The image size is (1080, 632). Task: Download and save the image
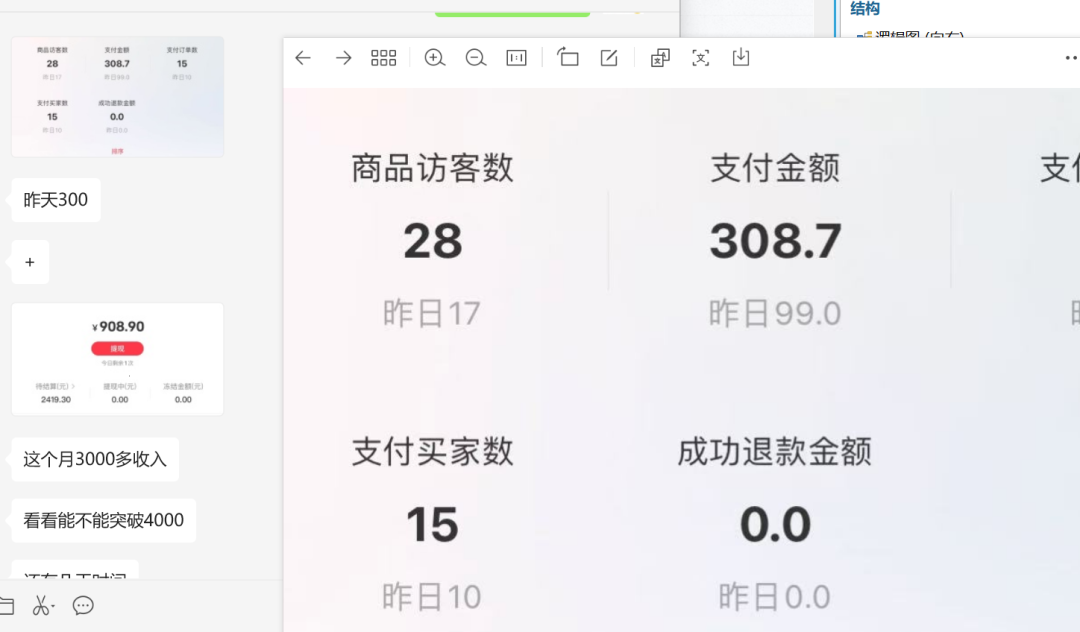(741, 57)
